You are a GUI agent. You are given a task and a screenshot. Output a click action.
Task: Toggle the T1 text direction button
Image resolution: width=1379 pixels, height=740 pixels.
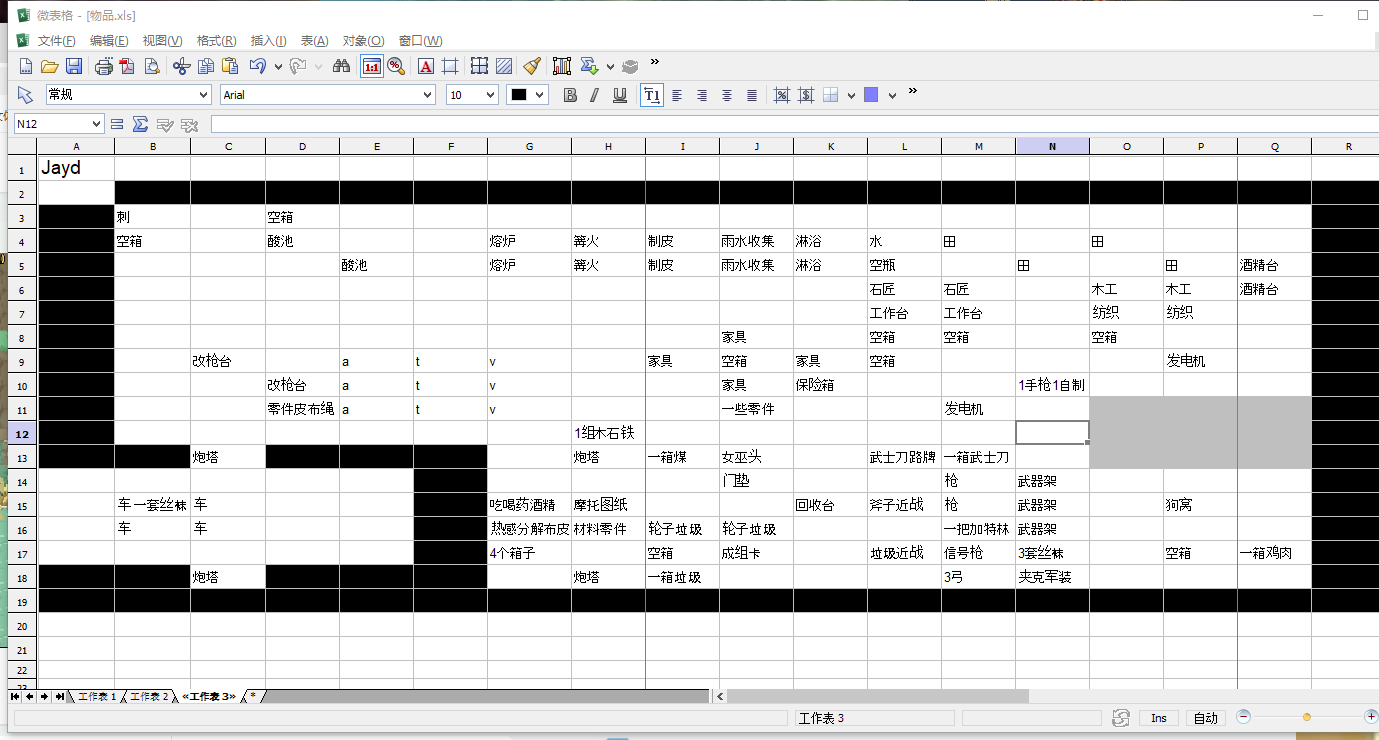coord(651,95)
